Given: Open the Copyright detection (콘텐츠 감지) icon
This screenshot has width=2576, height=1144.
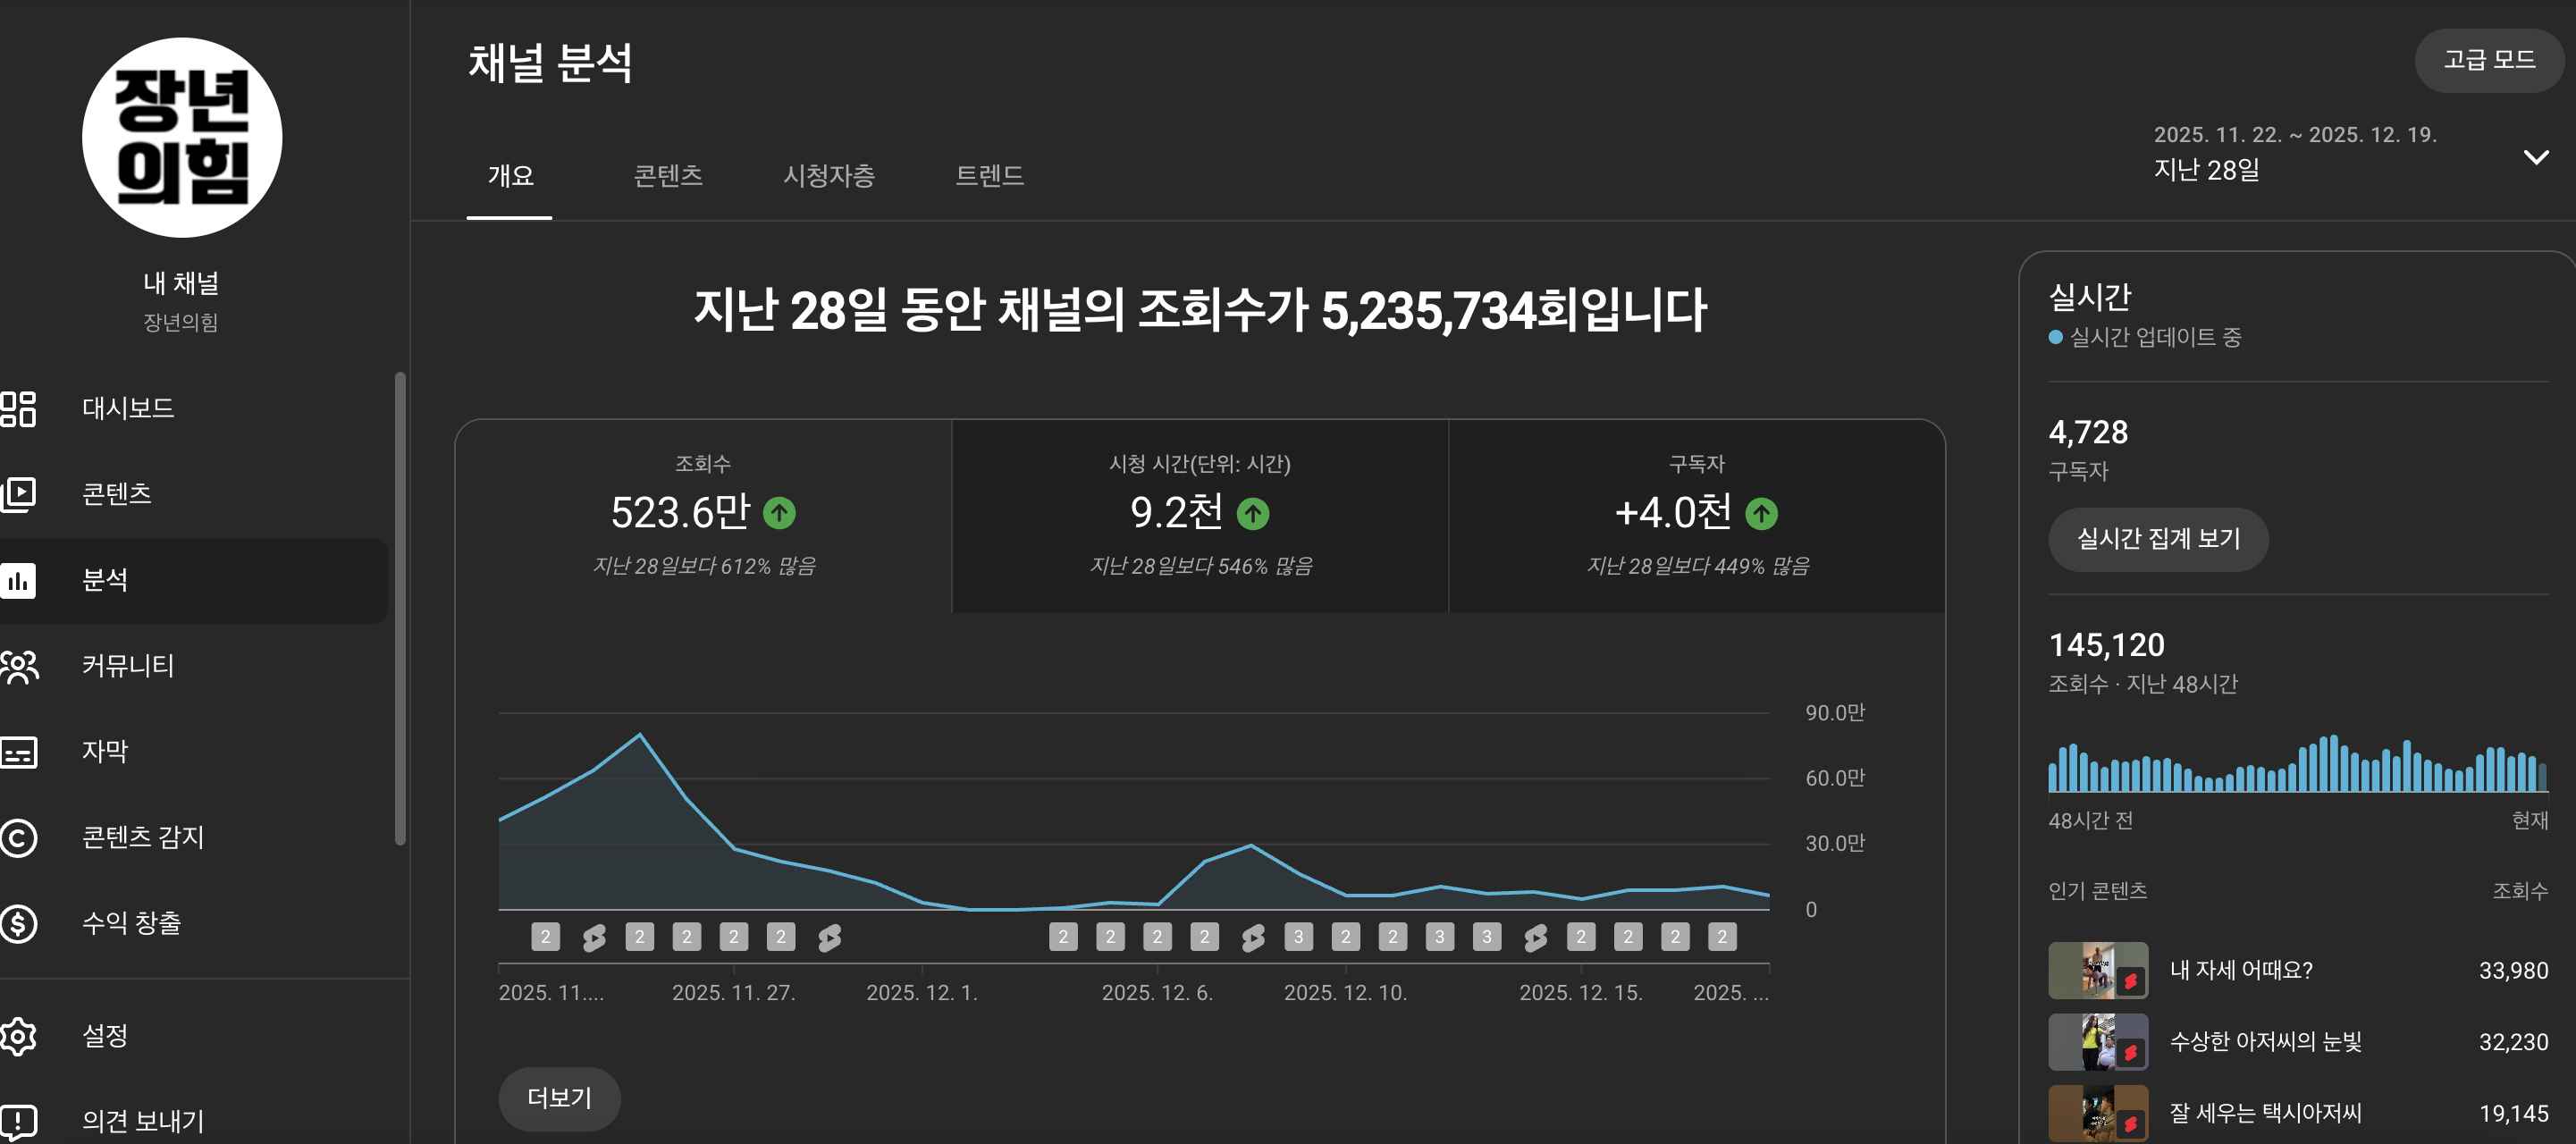Looking at the screenshot, I should pyautogui.click(x=18, y=838).
